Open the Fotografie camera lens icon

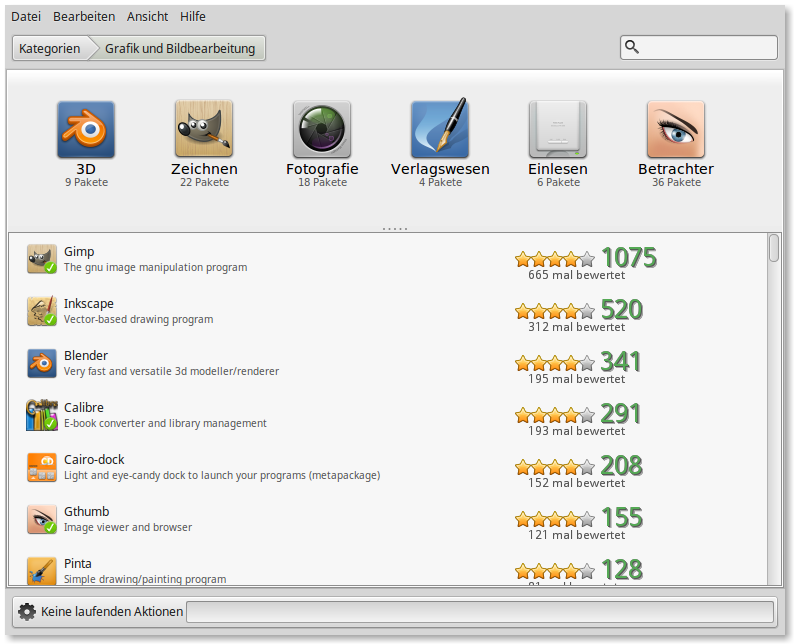point(322,130)
